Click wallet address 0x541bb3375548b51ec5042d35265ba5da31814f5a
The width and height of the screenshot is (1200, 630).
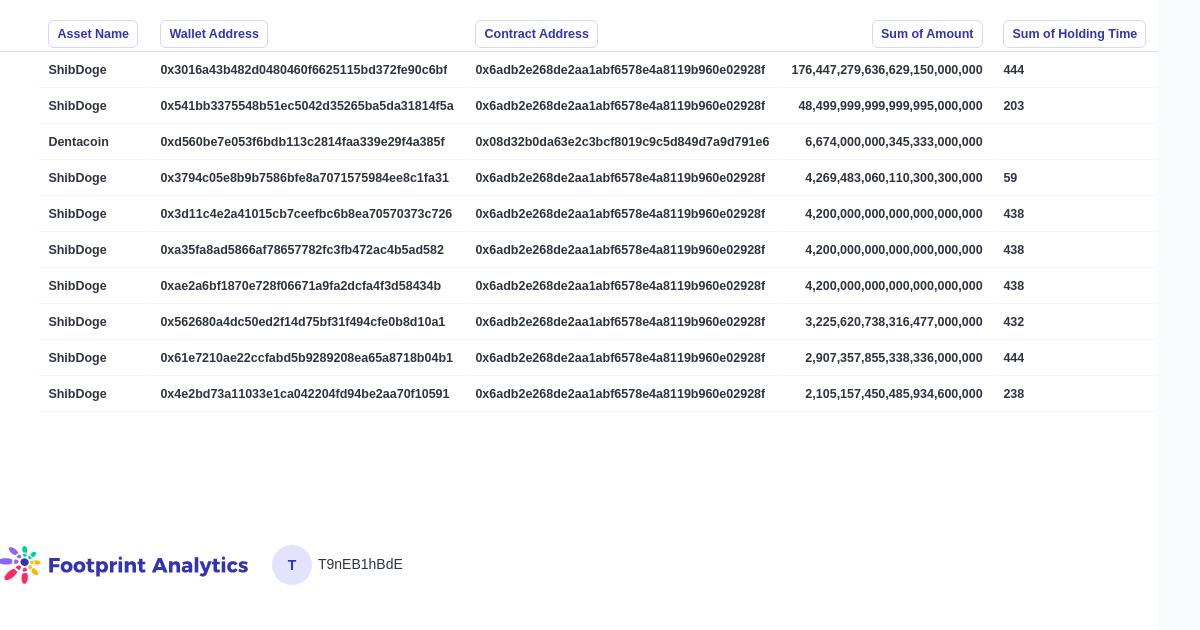coord(307,106)
